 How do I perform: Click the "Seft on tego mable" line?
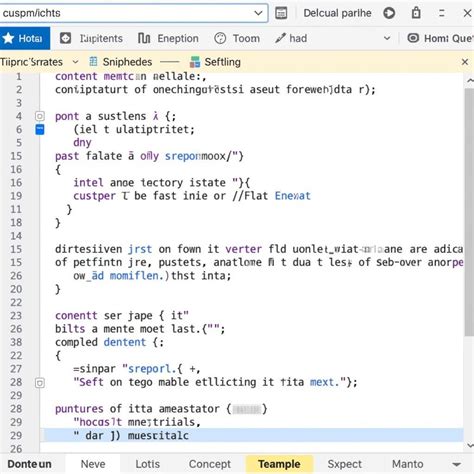click(215, 382)
